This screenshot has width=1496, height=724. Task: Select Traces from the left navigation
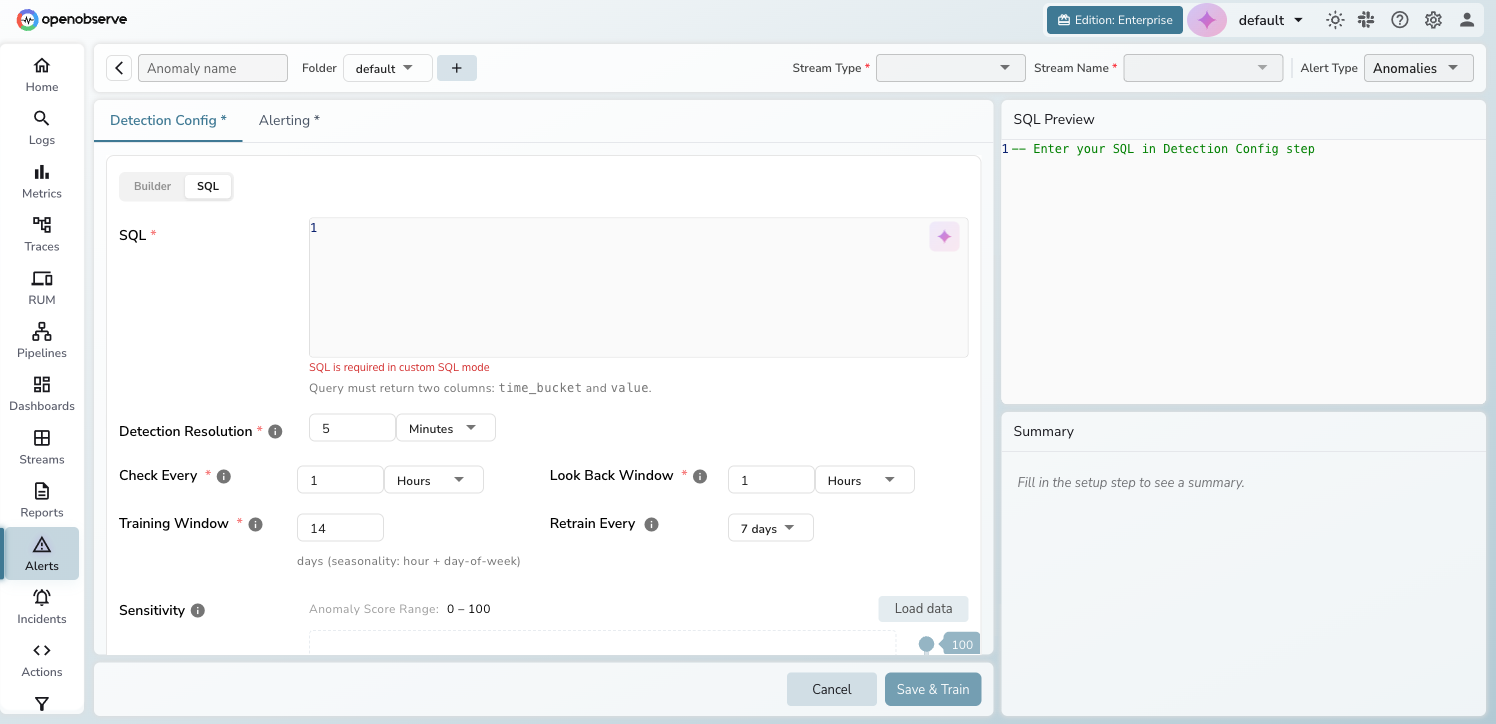pyautogui.click(x=41, y=233)
